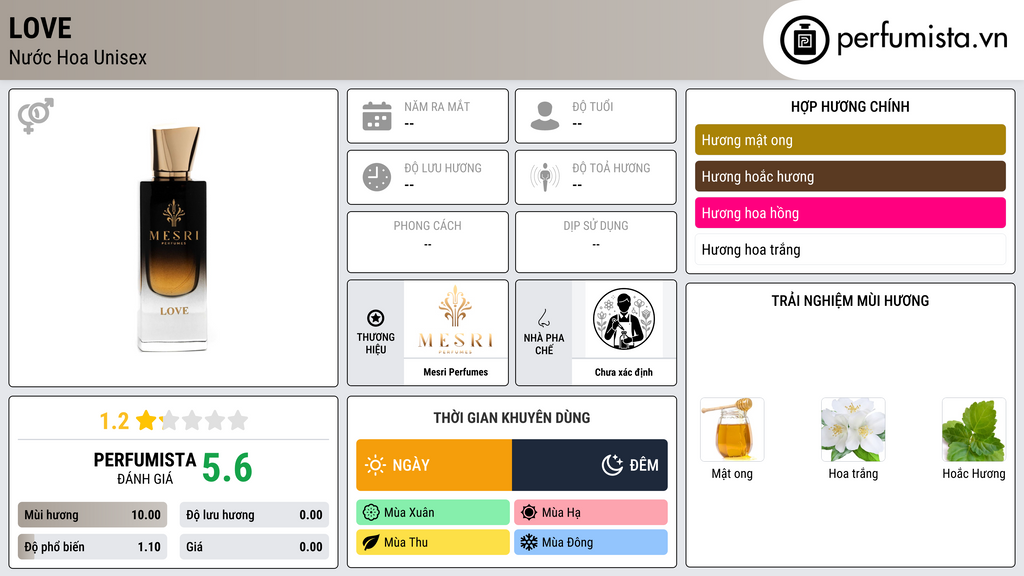Click the gold star in rating
The image size is (1024, 576).
[147, 420]
